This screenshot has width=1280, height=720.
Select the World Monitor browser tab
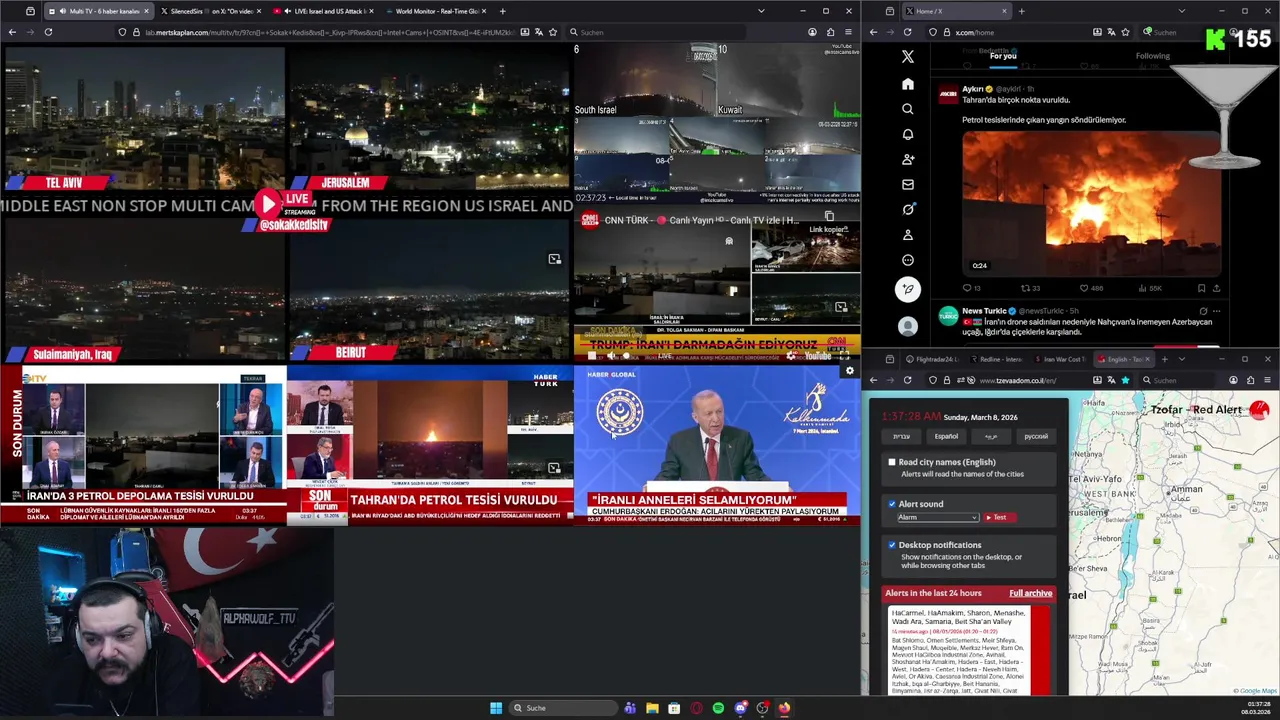pos(437,11)
